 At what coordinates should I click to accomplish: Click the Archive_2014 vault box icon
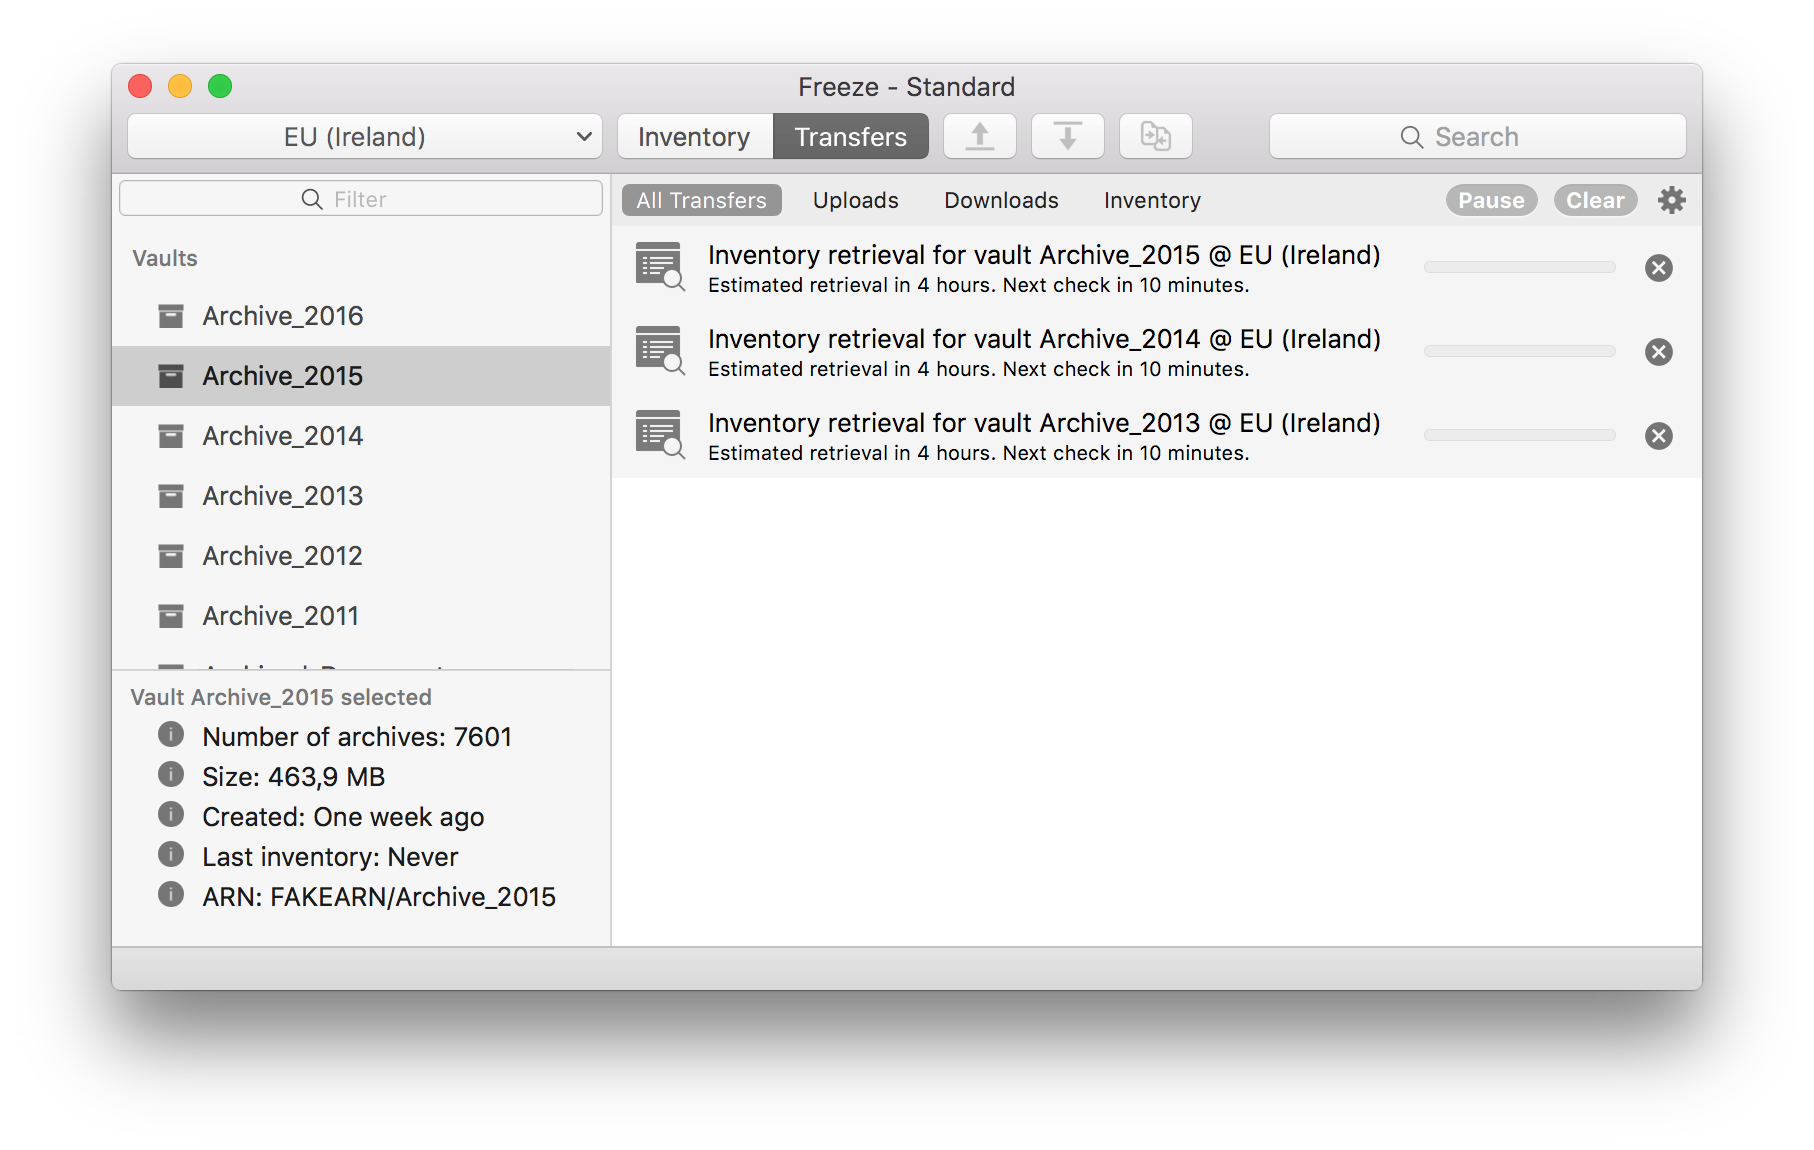click(171, 436)
